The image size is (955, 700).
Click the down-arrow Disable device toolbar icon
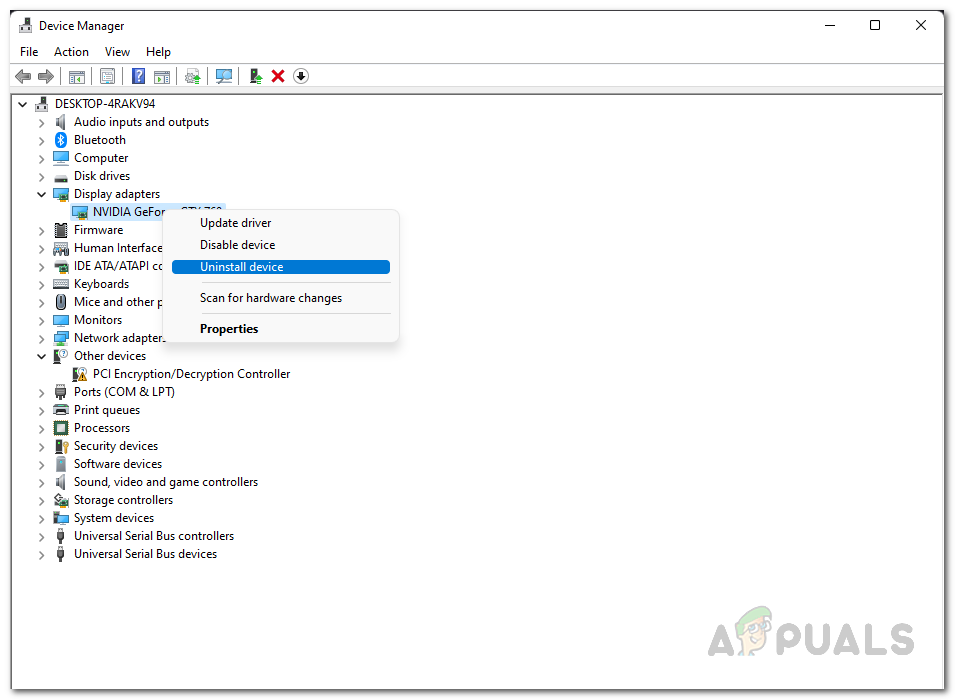(x=301, y=76)
